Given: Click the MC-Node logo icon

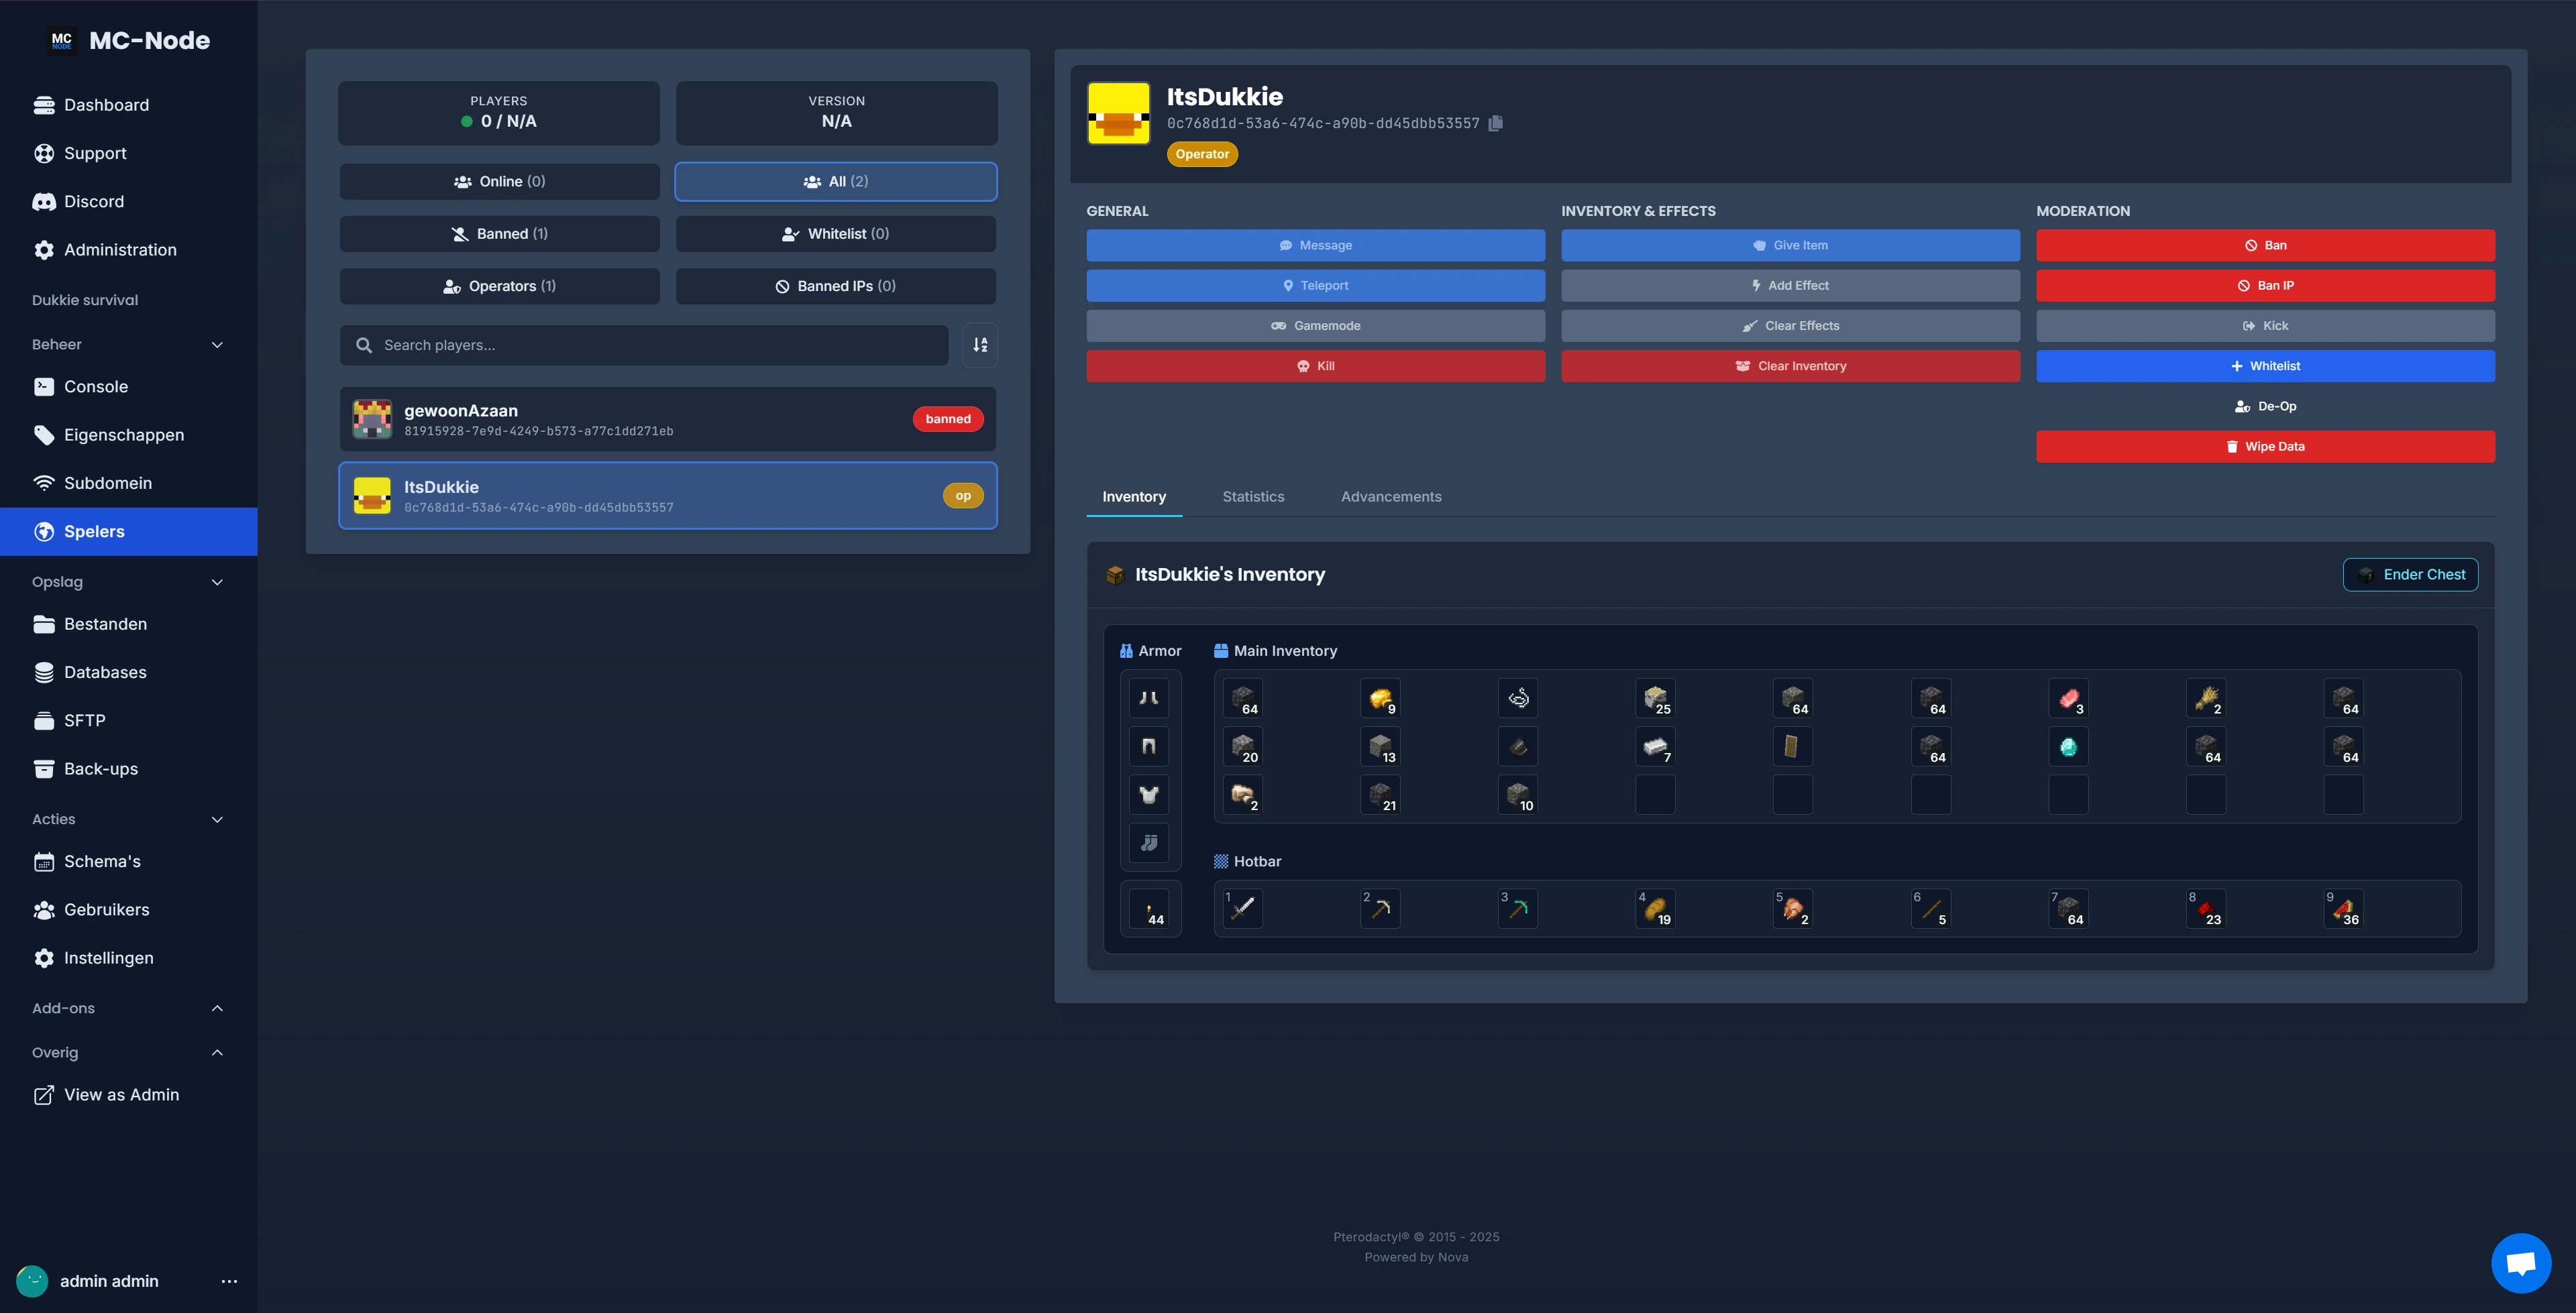Looking at the screenshot, I should (62, 40).
